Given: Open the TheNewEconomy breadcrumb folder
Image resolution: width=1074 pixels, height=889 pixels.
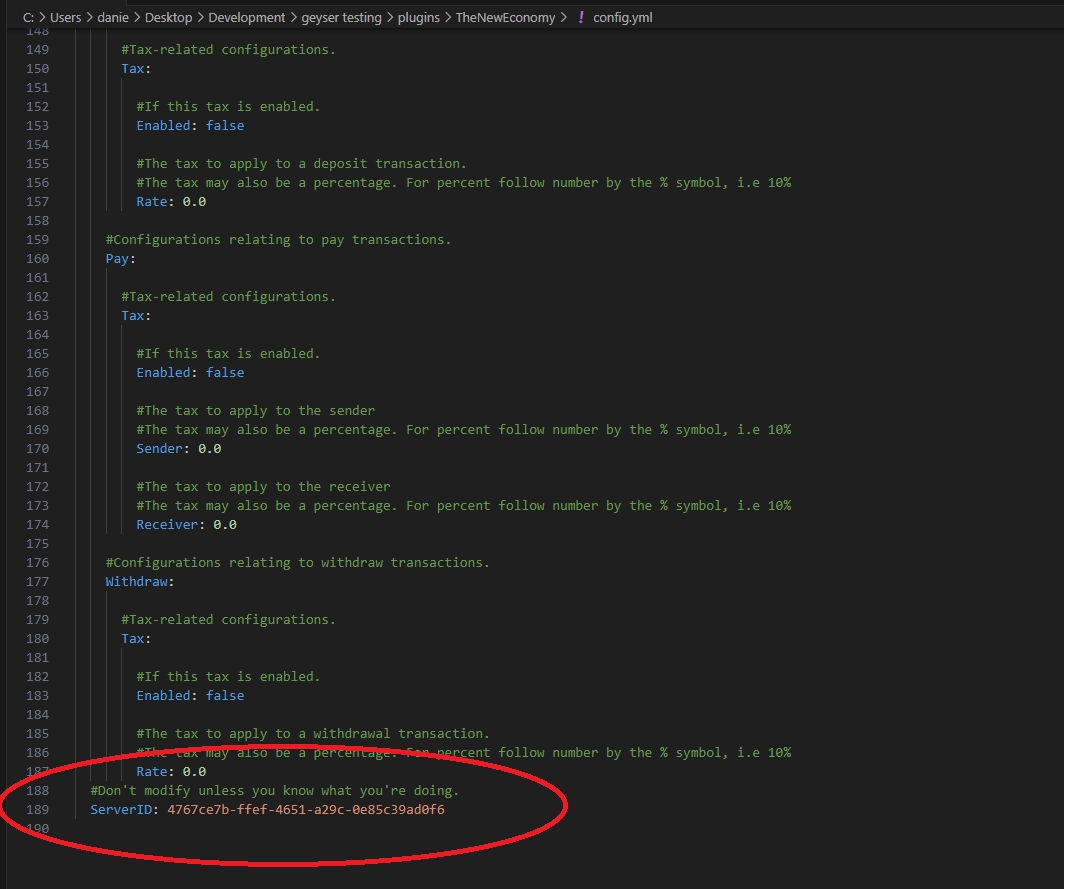Looking at the screenshot, I should (505, 17).
